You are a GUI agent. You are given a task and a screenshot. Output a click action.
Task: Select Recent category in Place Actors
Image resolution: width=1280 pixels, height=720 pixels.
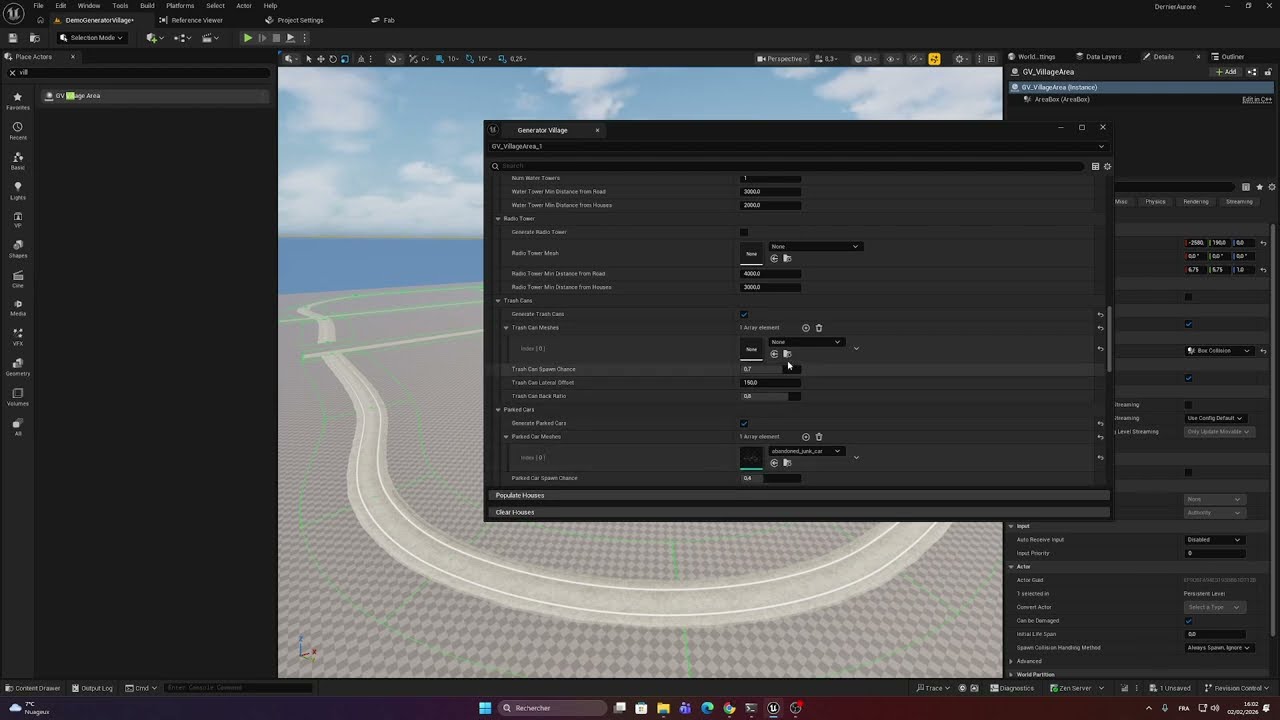pos(17,131)
